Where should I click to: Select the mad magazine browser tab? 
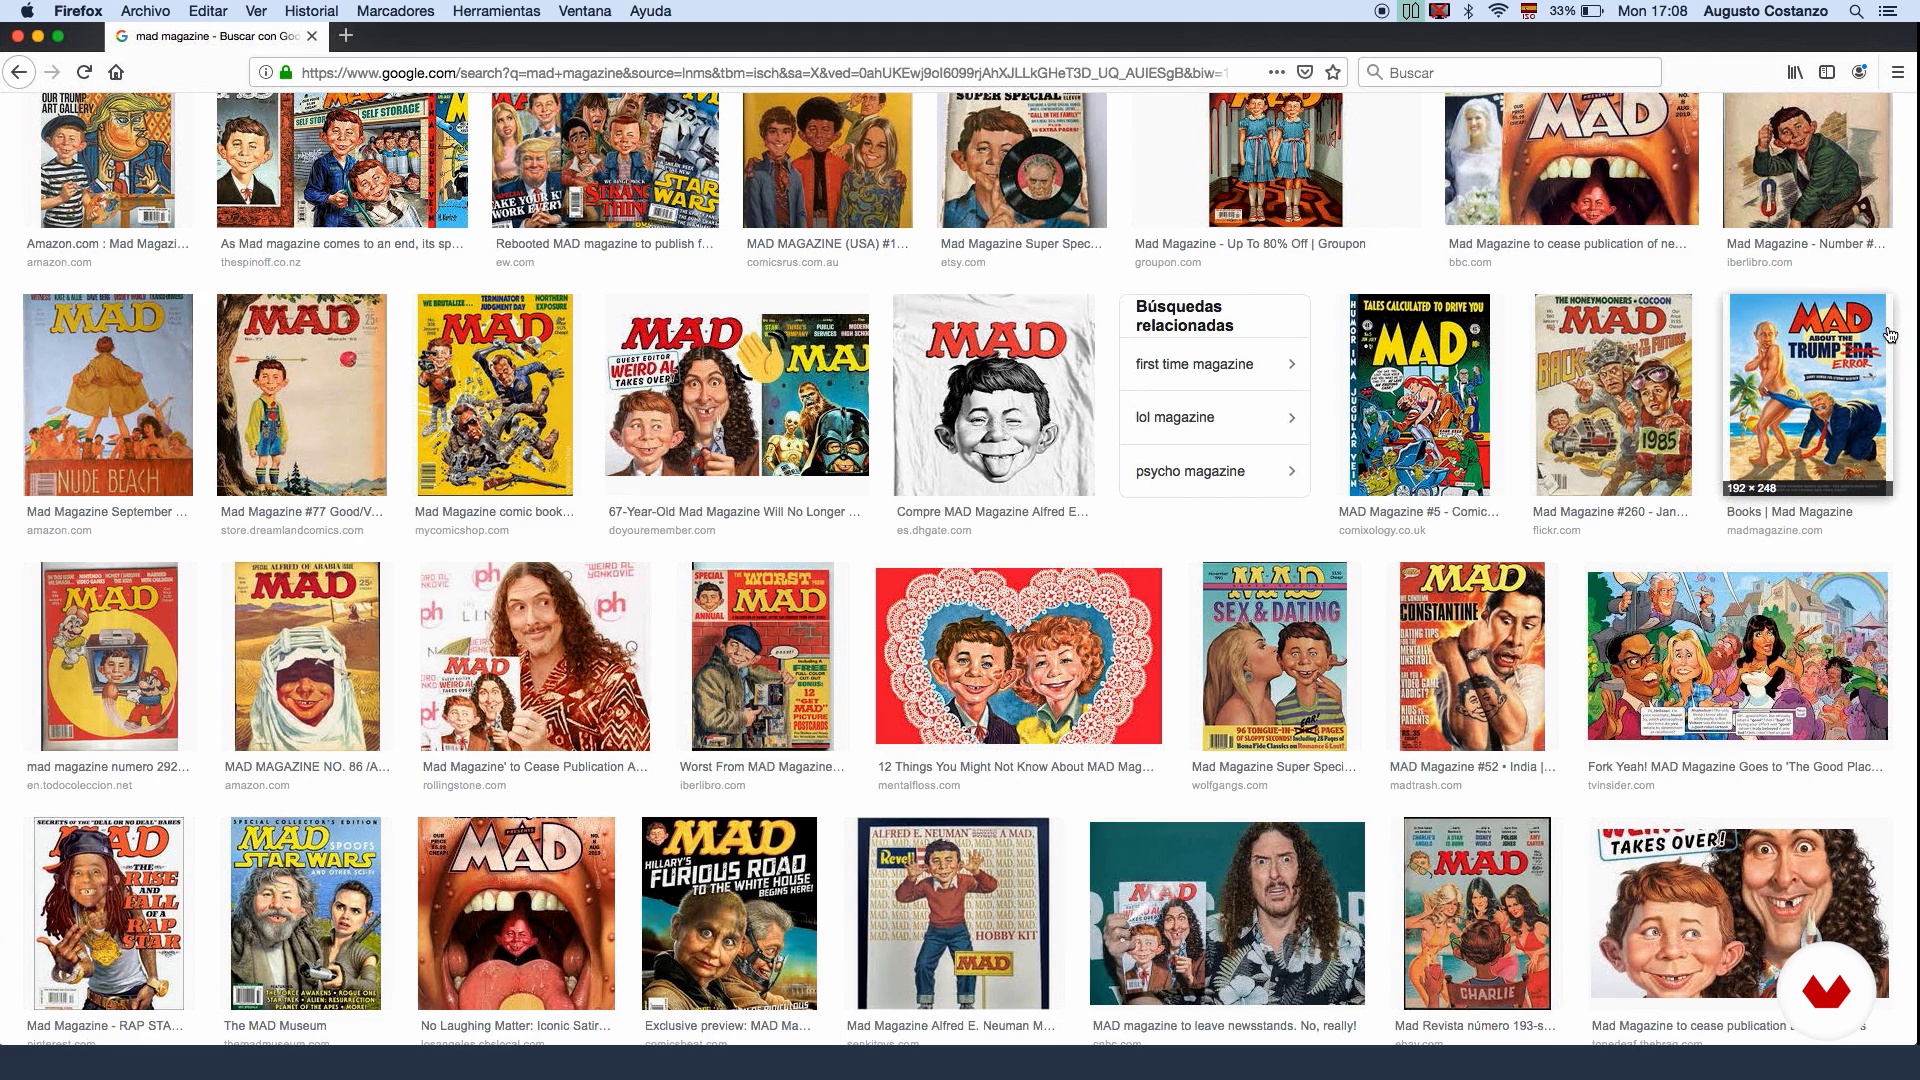[216, 36]
